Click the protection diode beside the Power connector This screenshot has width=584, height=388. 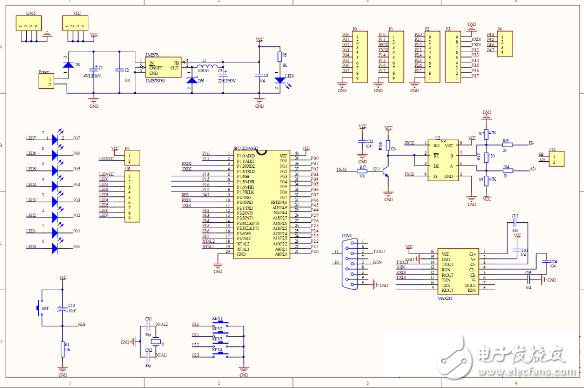tap(68, 65)
